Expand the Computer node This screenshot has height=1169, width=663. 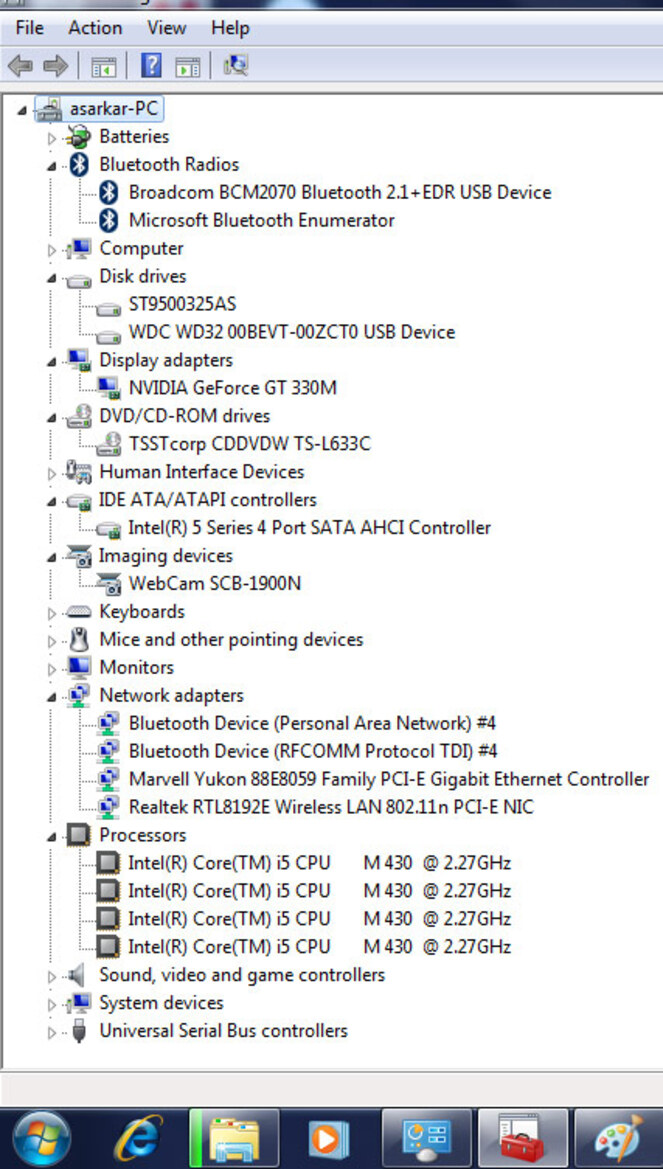pos(51,250)
